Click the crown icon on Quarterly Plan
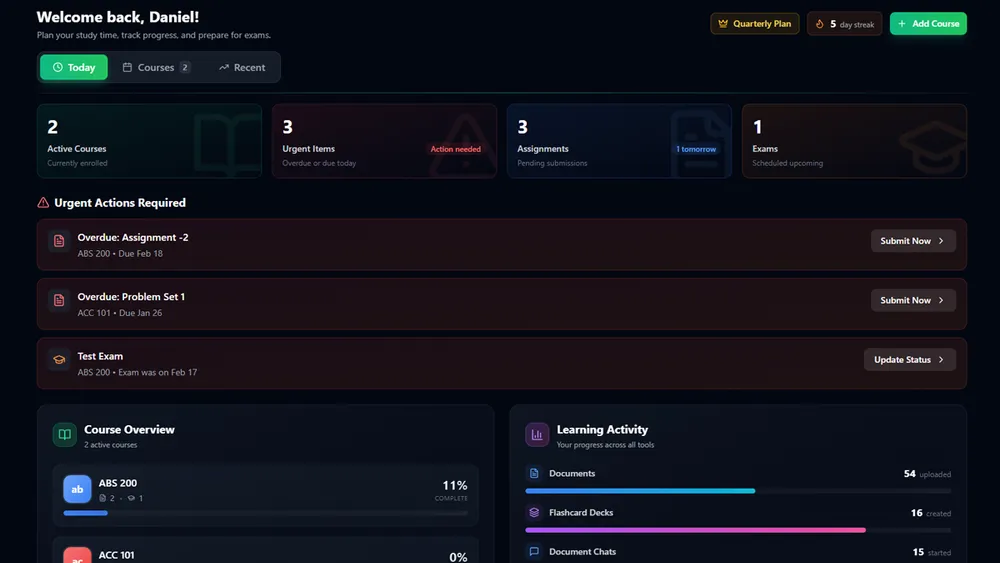This screenshot has height=563, width=1000. click(723, 24)
